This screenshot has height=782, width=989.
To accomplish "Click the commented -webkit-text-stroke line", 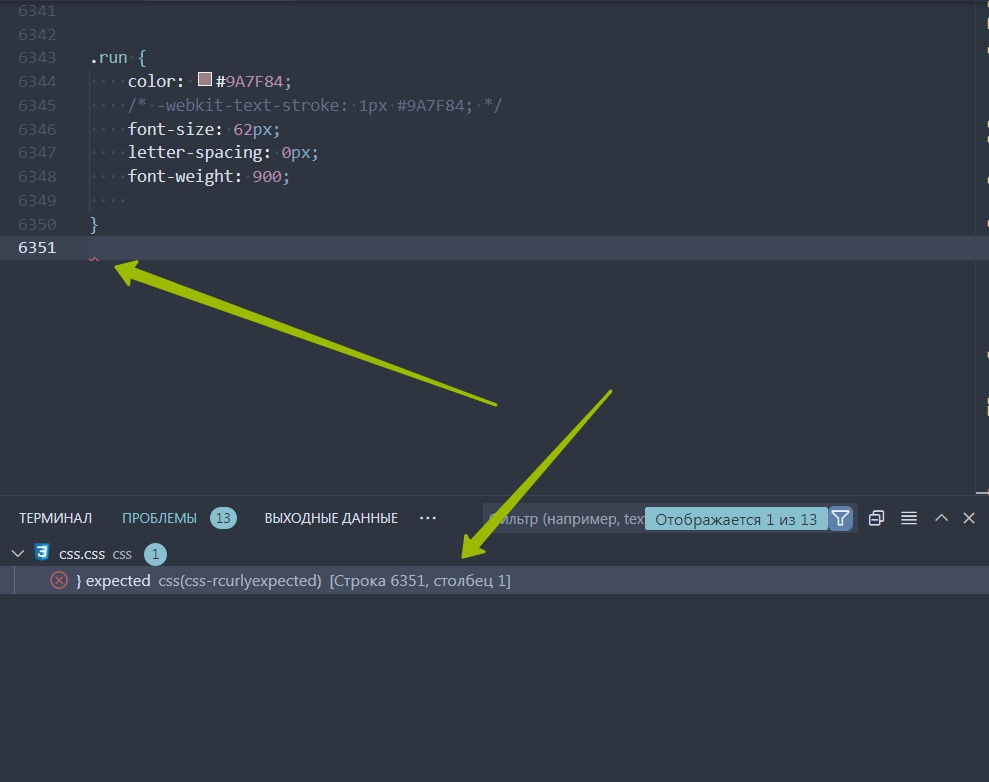I will click(x=315, y=105).
